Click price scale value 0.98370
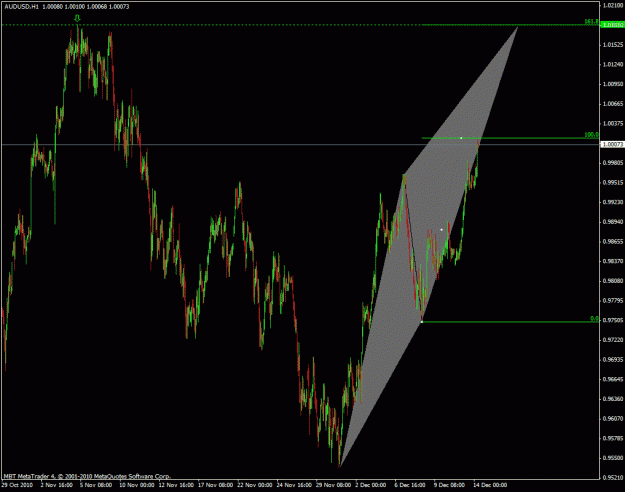Screen dimensions: 625x492 coord(613,261)
